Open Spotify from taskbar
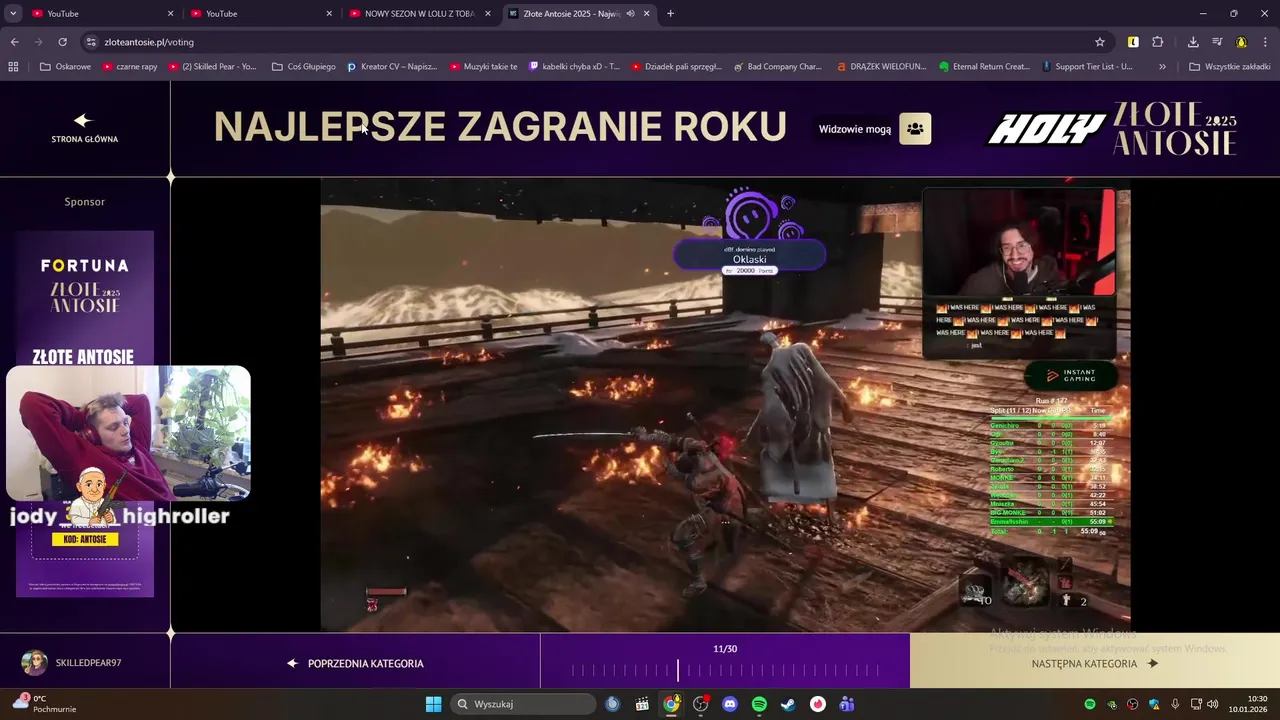This screenshot has width=1280, height=720. tap(759, 704)
